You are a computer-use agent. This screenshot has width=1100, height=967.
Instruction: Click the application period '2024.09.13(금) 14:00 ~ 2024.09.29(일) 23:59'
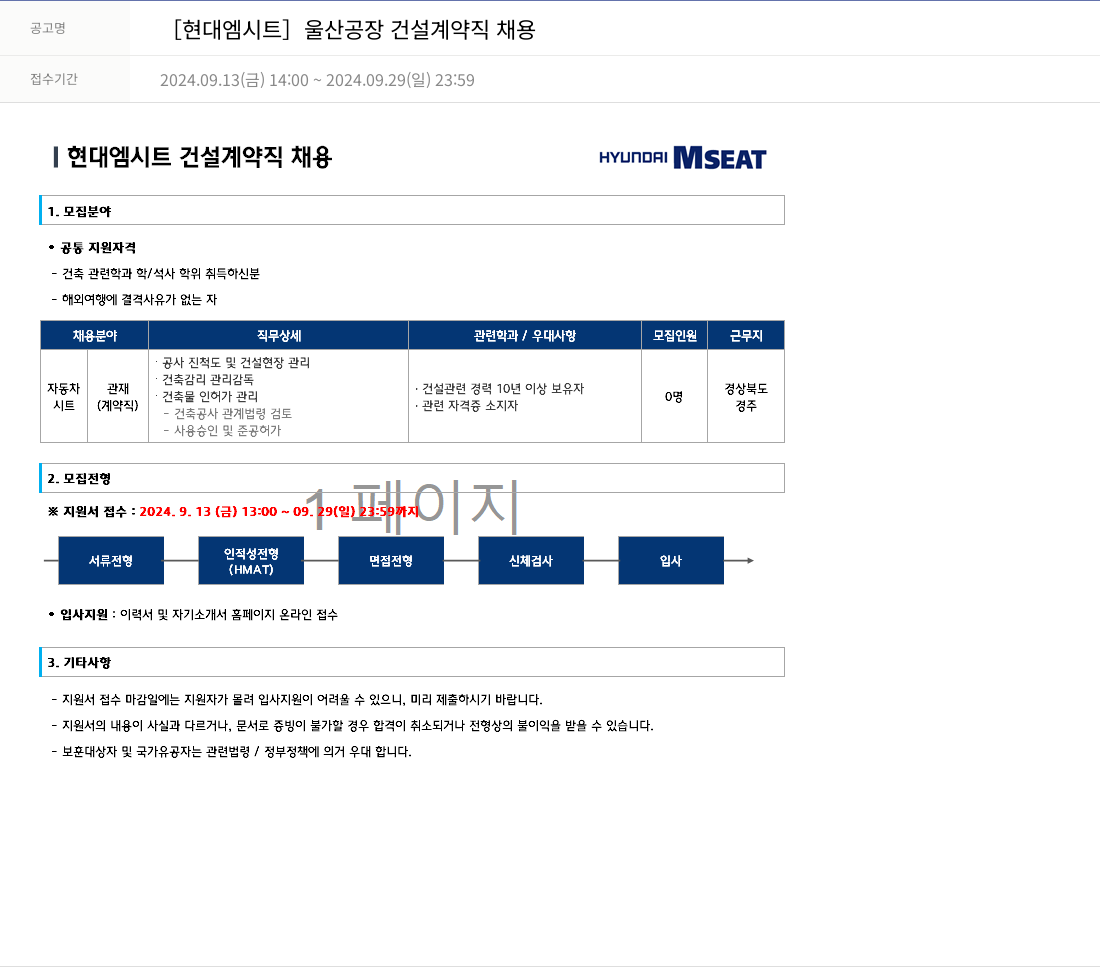point(317,80)
